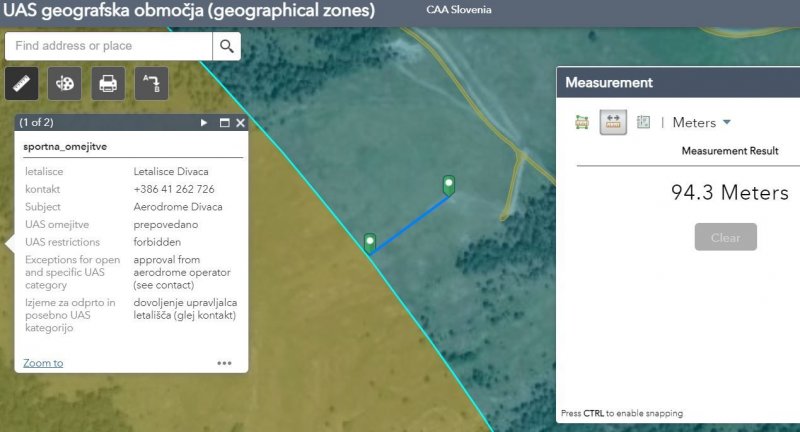This screenshot has height=432, width=800.
Task: Show next feature in popup
Action: coord(204,123)
